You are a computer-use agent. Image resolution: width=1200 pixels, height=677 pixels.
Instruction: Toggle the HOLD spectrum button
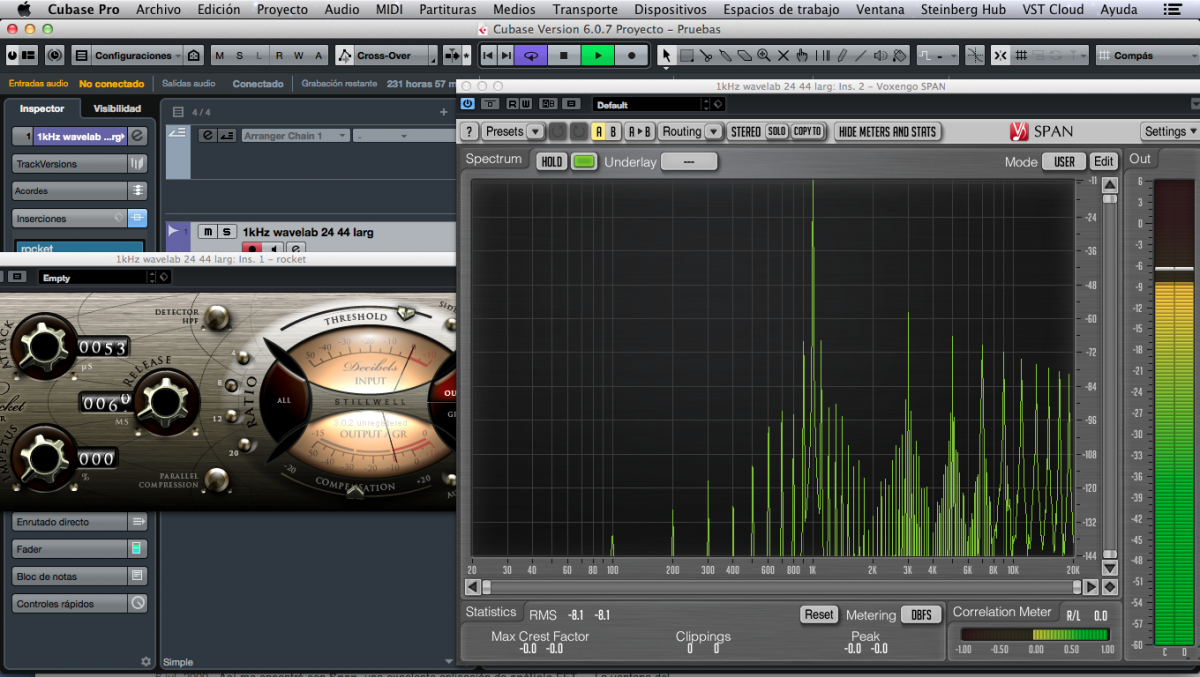tap(551, 161)
